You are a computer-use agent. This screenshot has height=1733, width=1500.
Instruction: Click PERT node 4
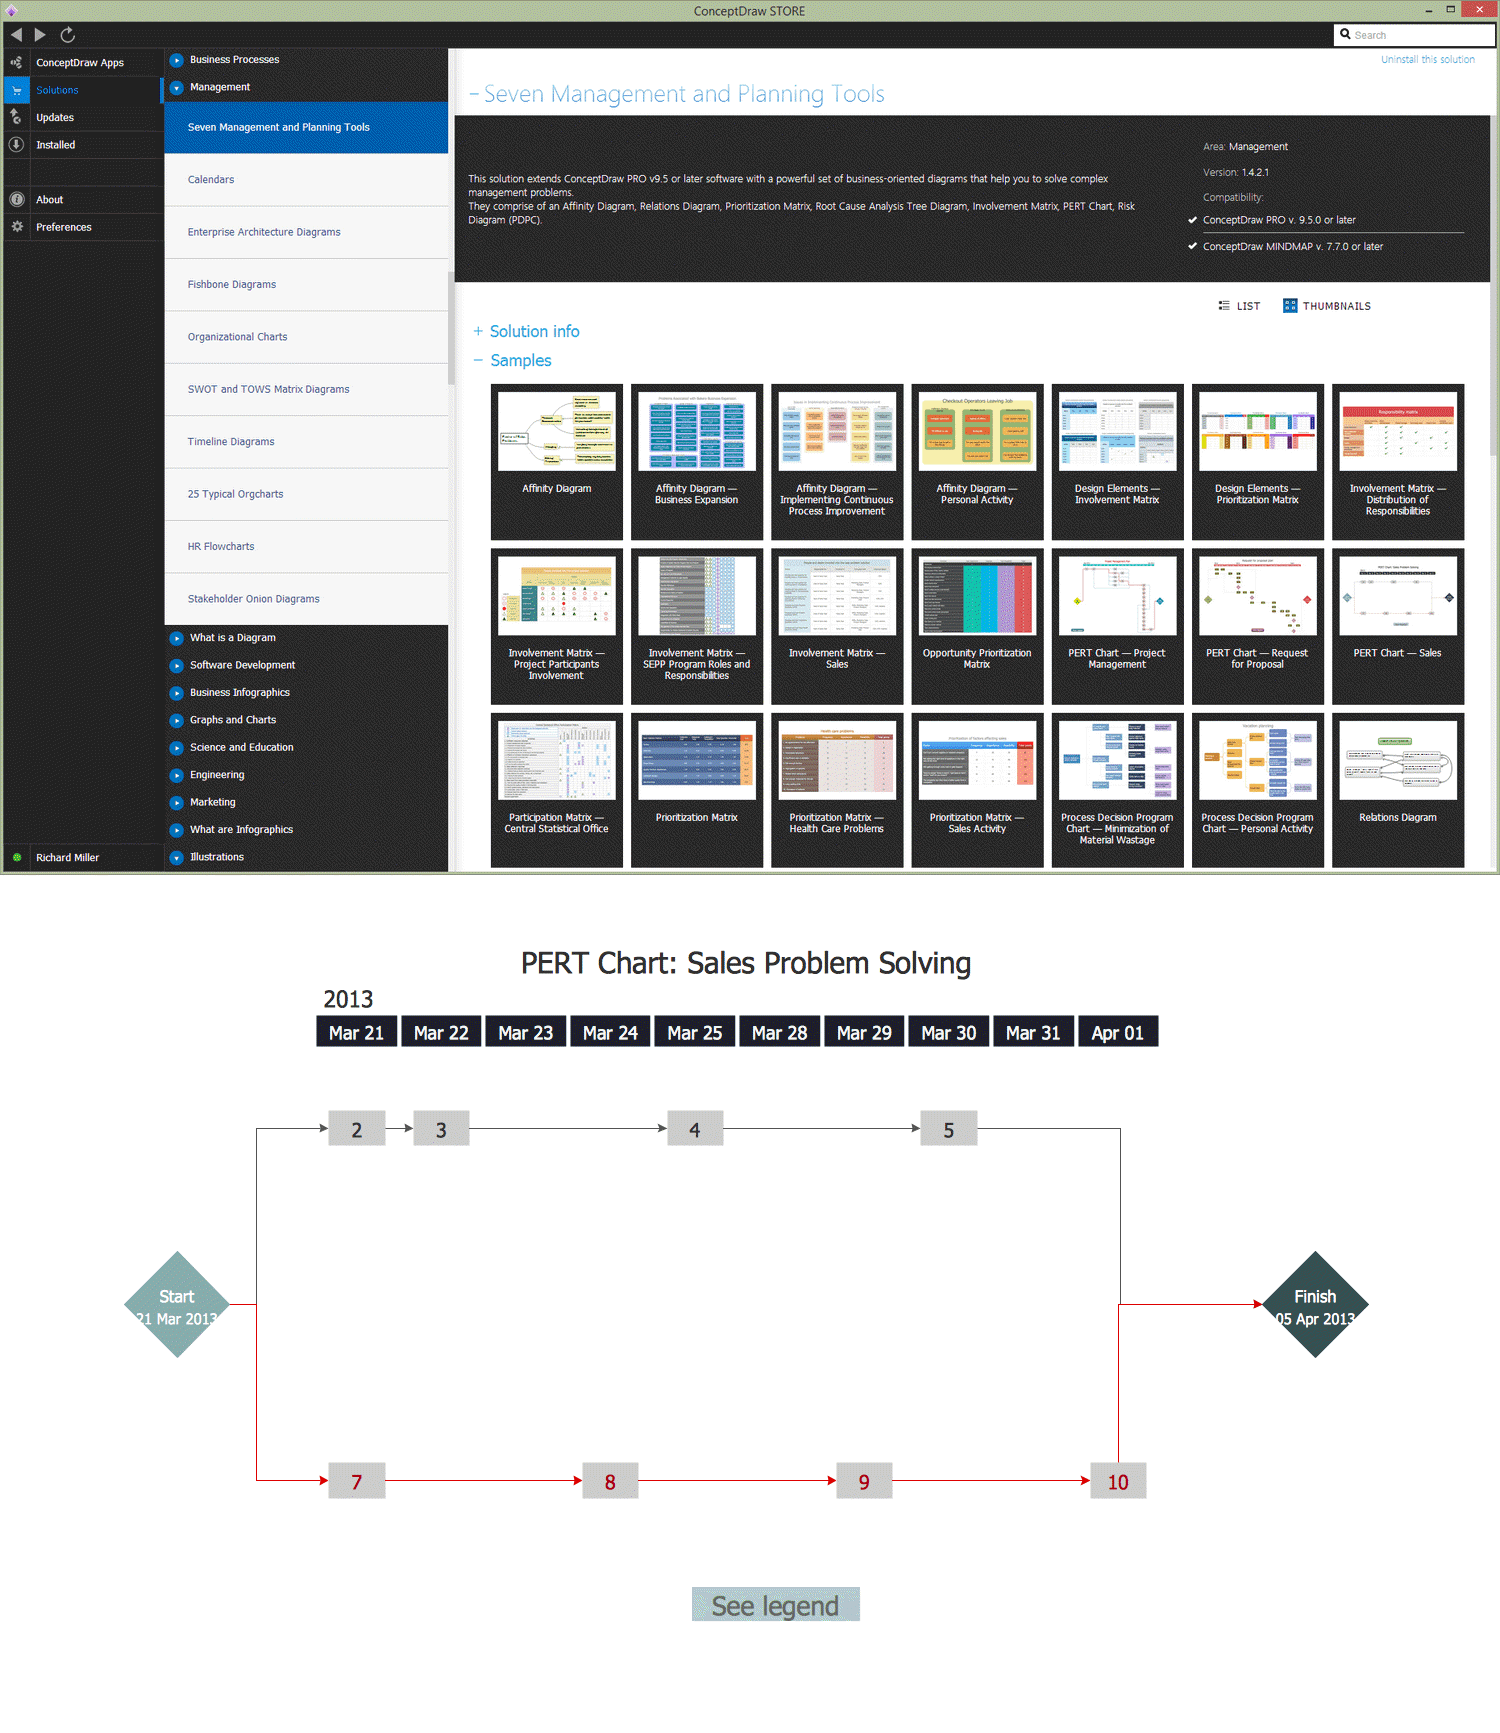click(x=695, y=1129)
